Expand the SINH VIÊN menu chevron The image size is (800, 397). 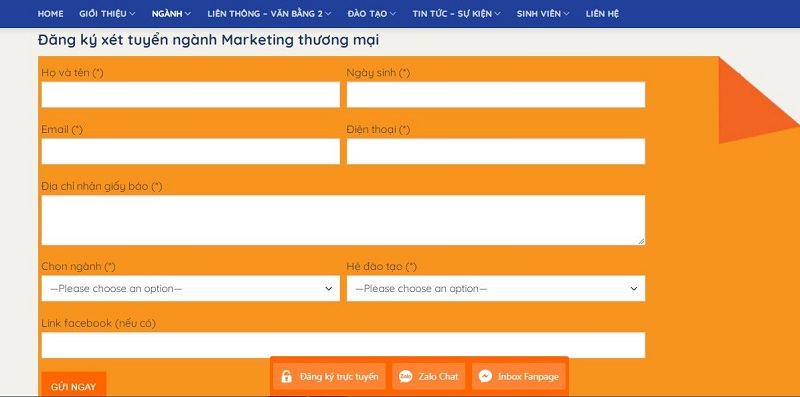click(x=566, y=14)
